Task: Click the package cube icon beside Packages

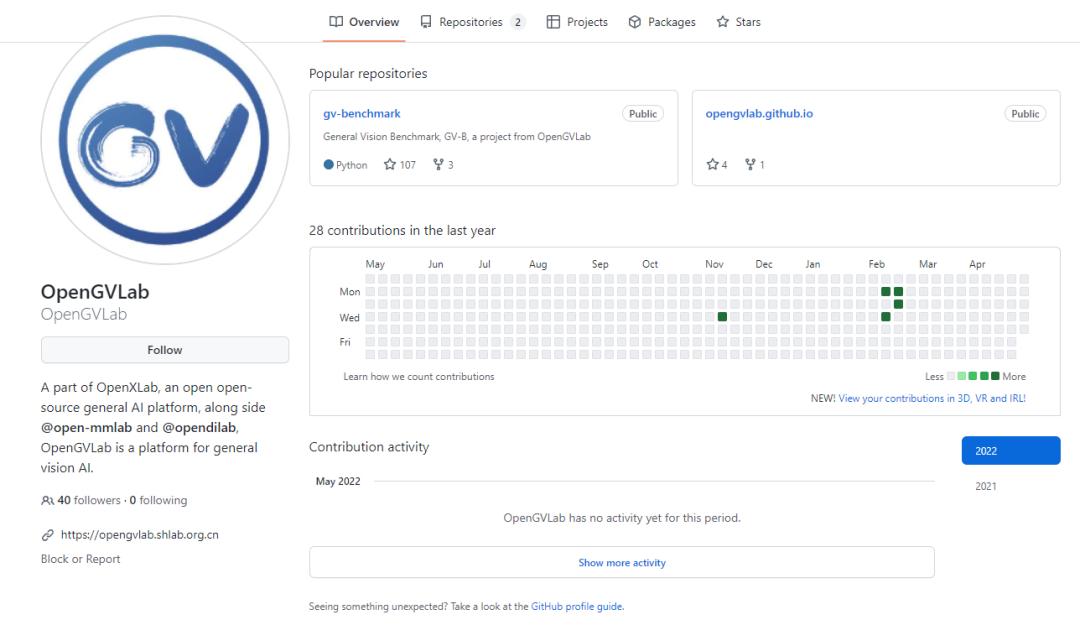Action: pyautogui.click(x=635, y=22)
